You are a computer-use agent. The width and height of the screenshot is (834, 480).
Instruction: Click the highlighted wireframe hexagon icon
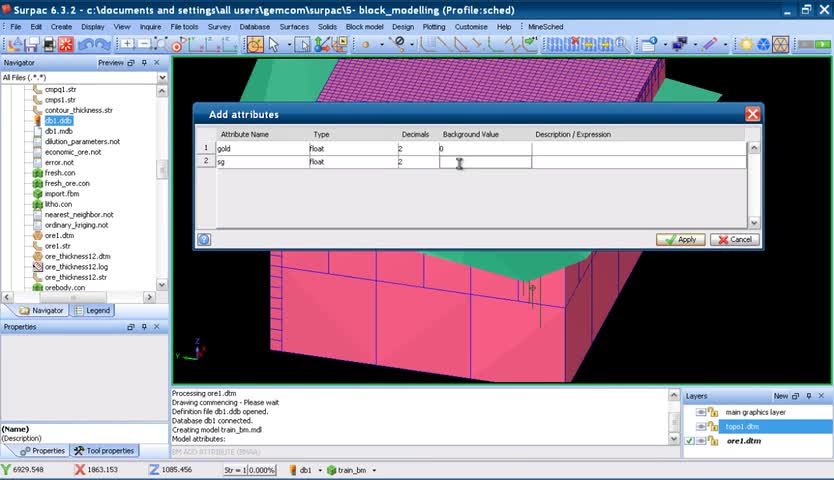pos(780,45)
